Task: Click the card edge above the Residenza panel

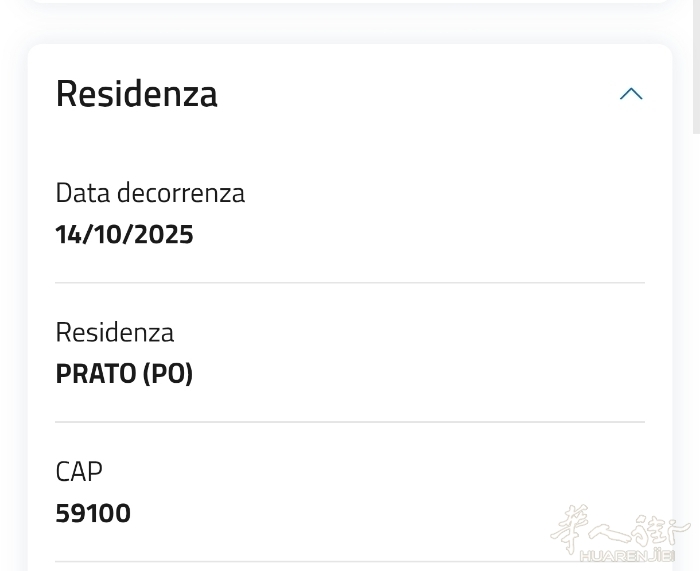Action: point(350,2)
